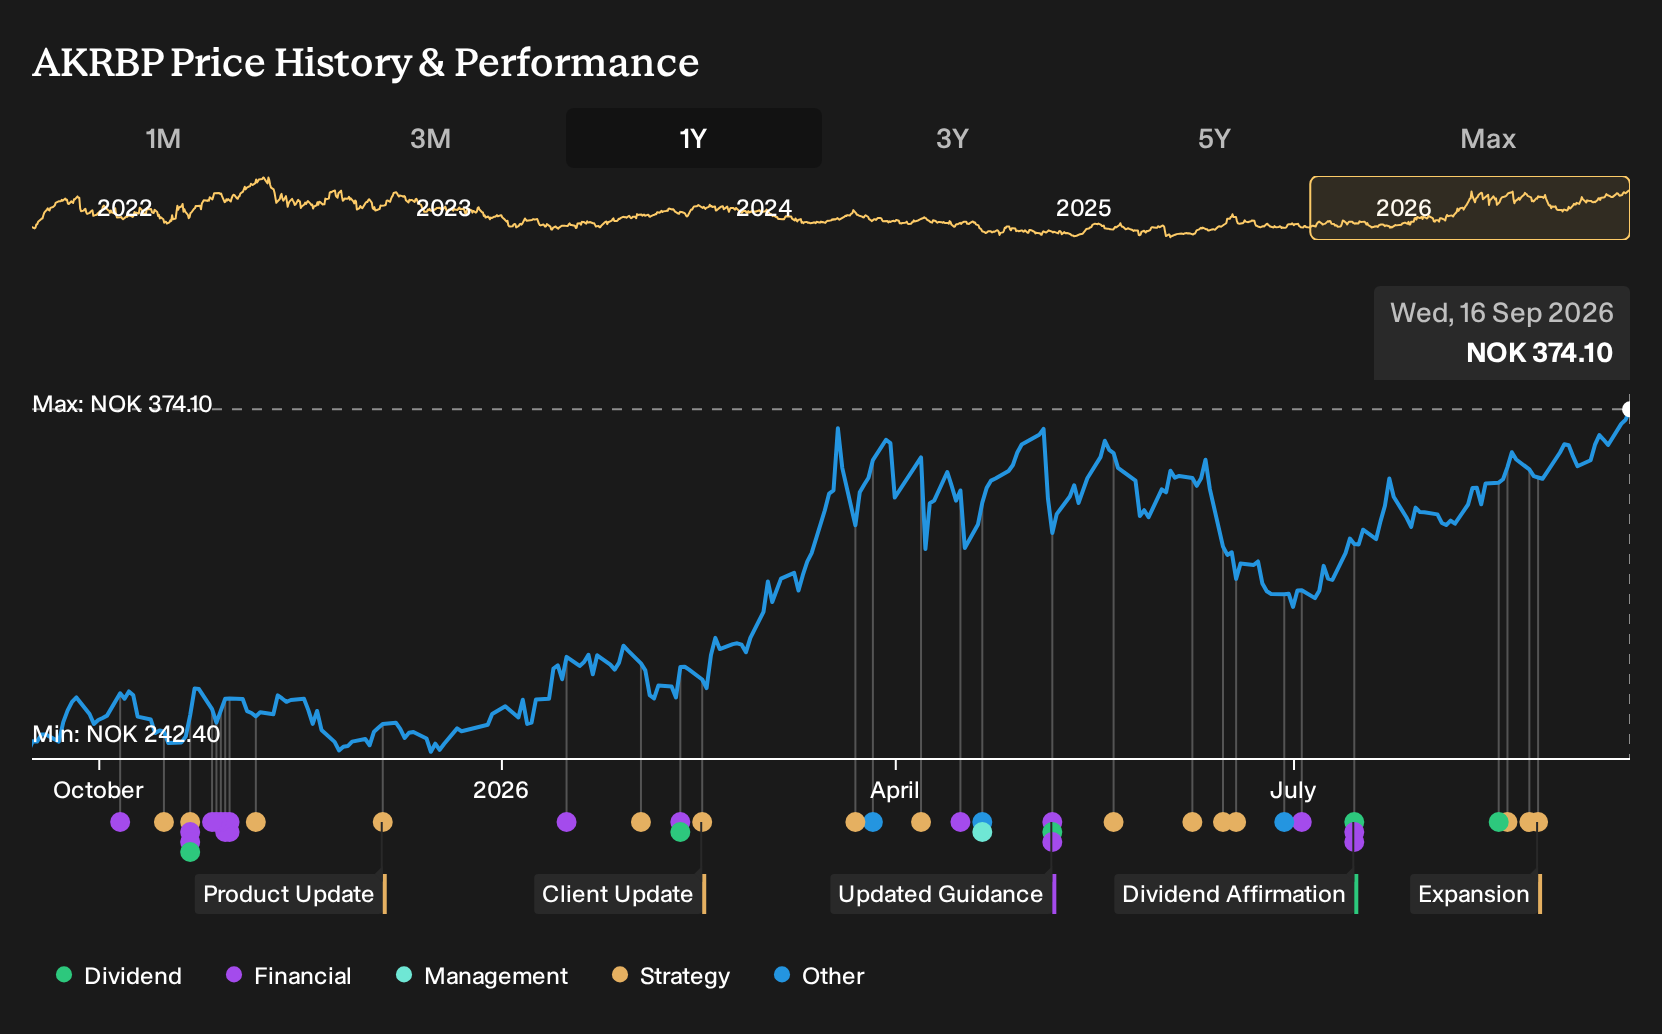Image resolution: width=1662 pixels, height=1034 pixels.
Task: Select the green Dividend marker above Client Update
Action: point(680,832)
